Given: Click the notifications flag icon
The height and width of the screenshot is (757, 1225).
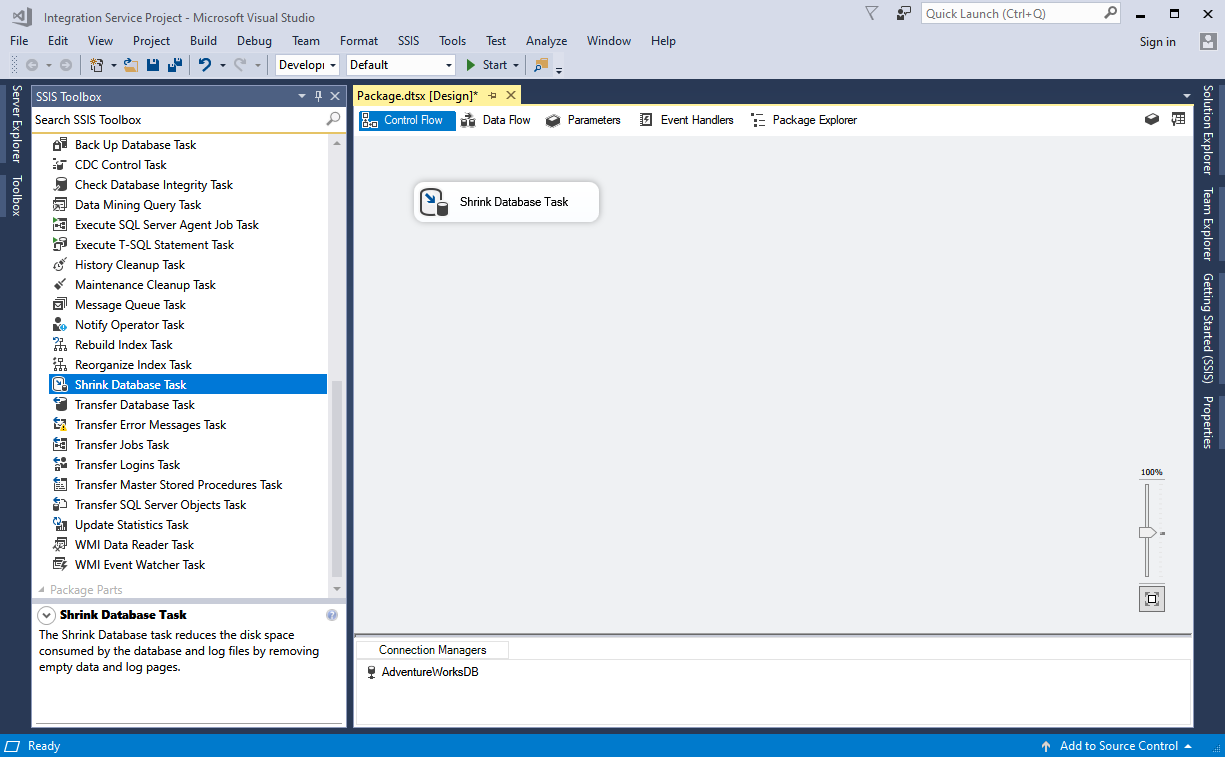Looking at the screenshot, I should point(871,14).
